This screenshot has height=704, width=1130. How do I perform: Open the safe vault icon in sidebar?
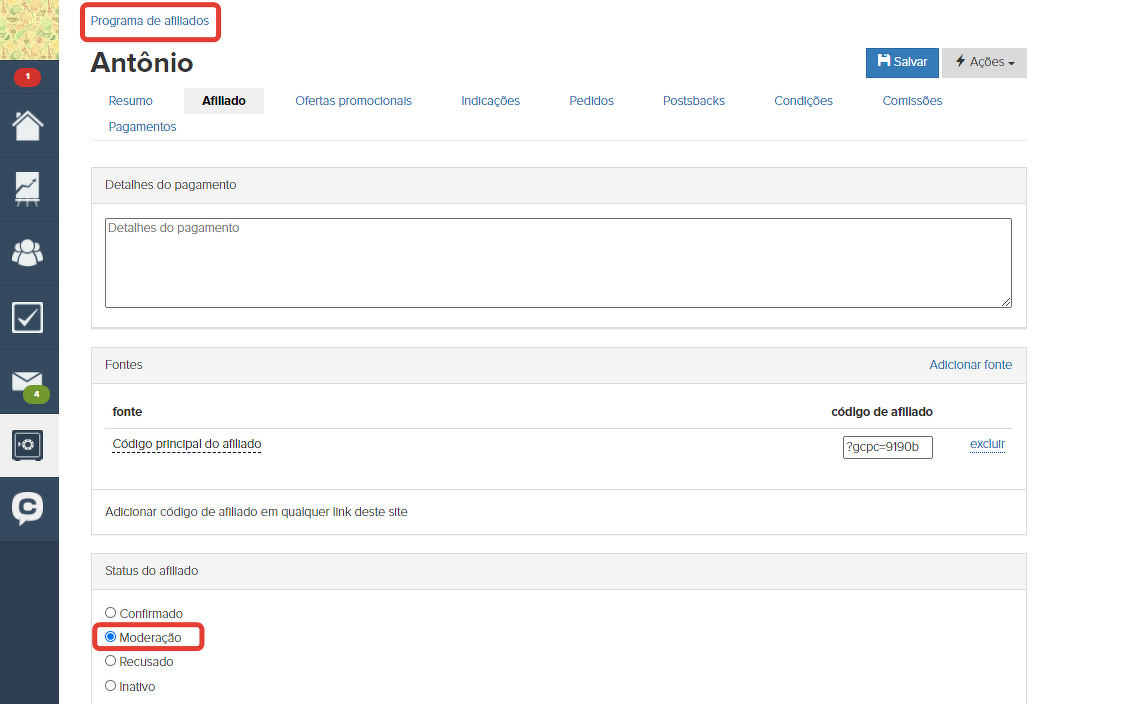tap(28, 445)
